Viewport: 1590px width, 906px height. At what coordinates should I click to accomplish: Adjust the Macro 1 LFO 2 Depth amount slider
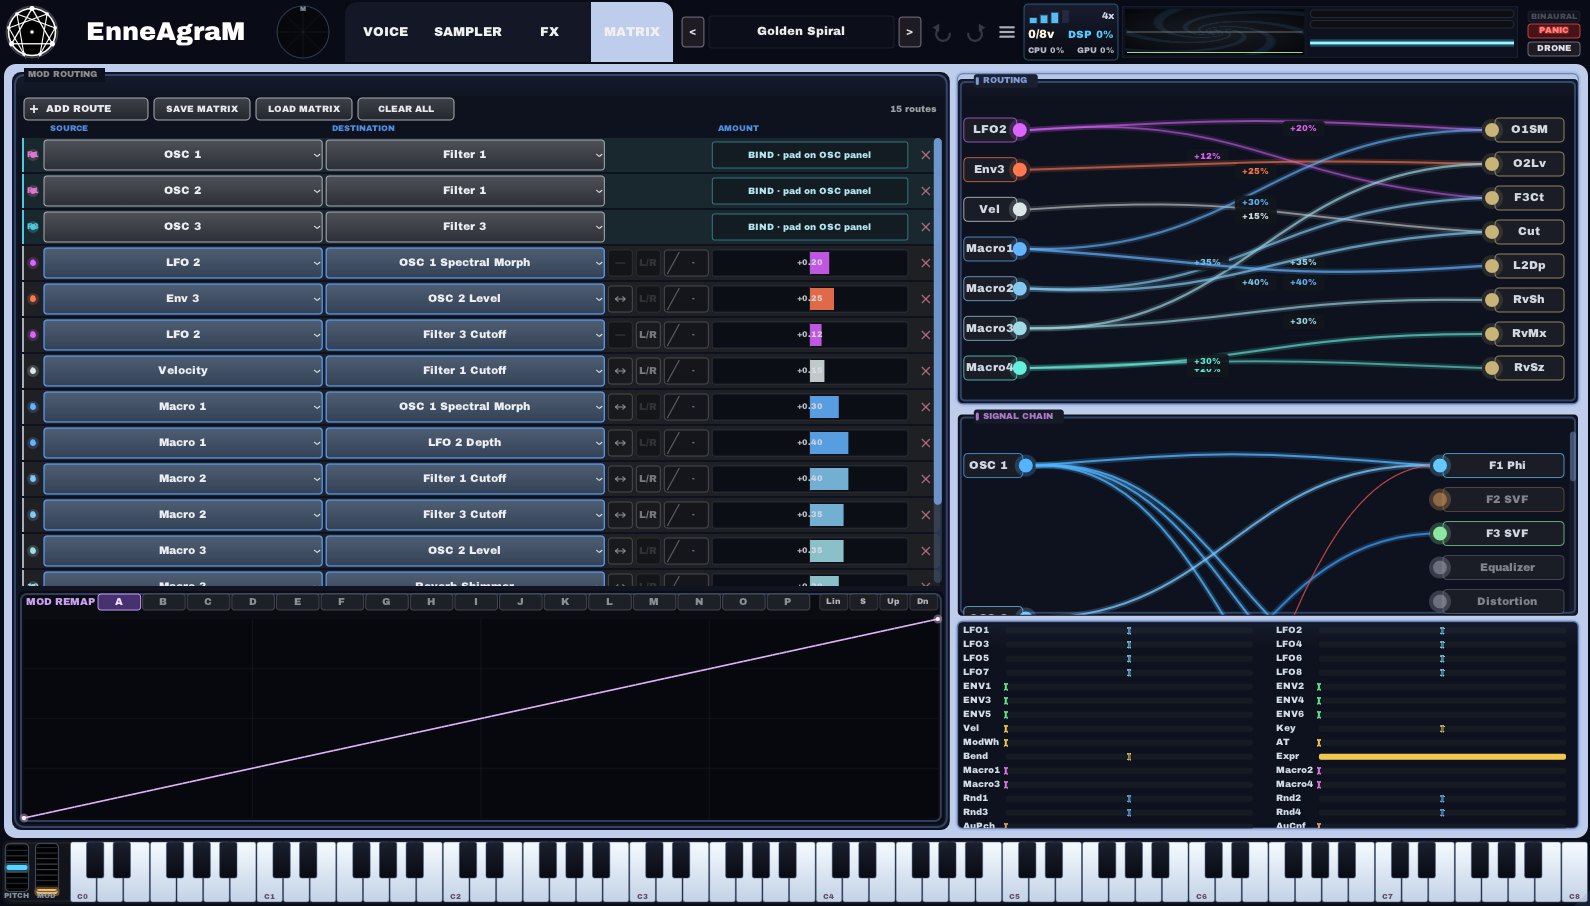[810, 443]
